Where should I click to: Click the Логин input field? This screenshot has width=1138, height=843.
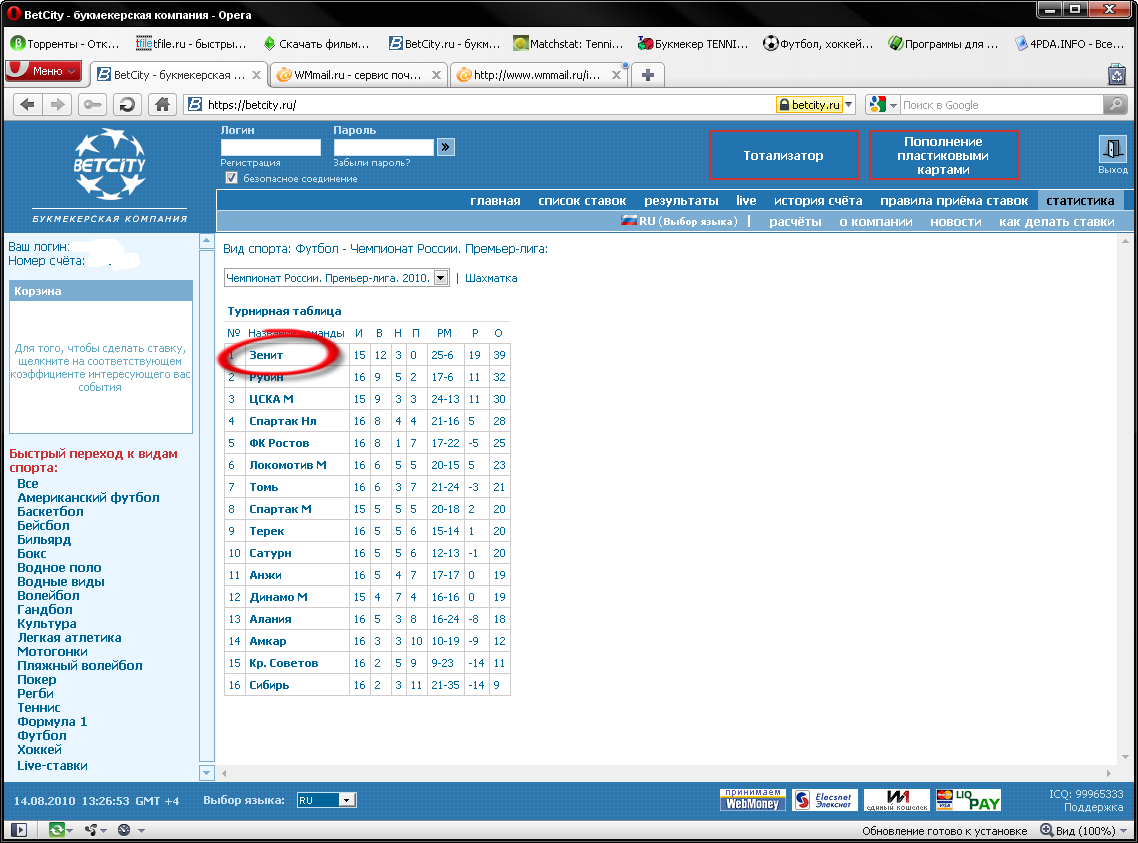(x=271, y=147)
